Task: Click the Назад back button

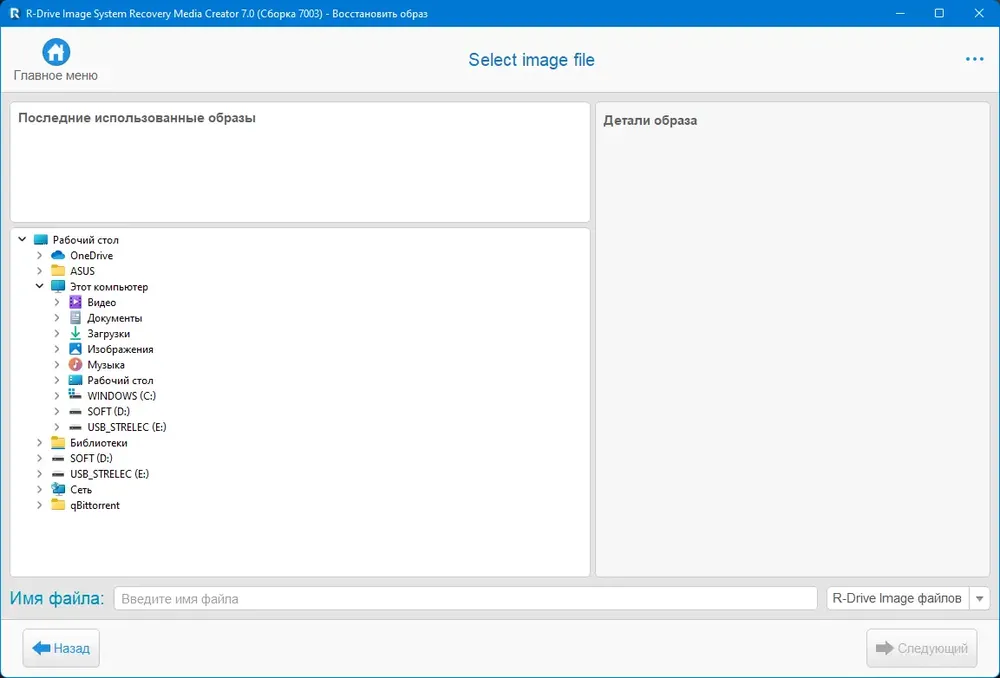Action: pyautogui.click(x=61, y=648)
